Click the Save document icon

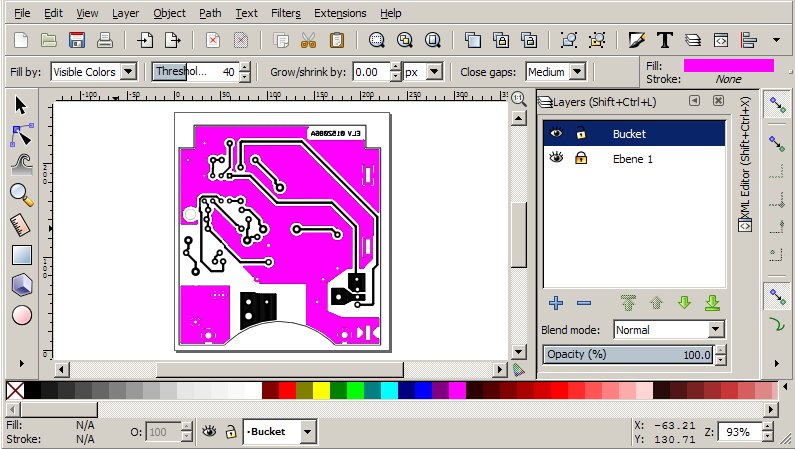click(76, 41)
